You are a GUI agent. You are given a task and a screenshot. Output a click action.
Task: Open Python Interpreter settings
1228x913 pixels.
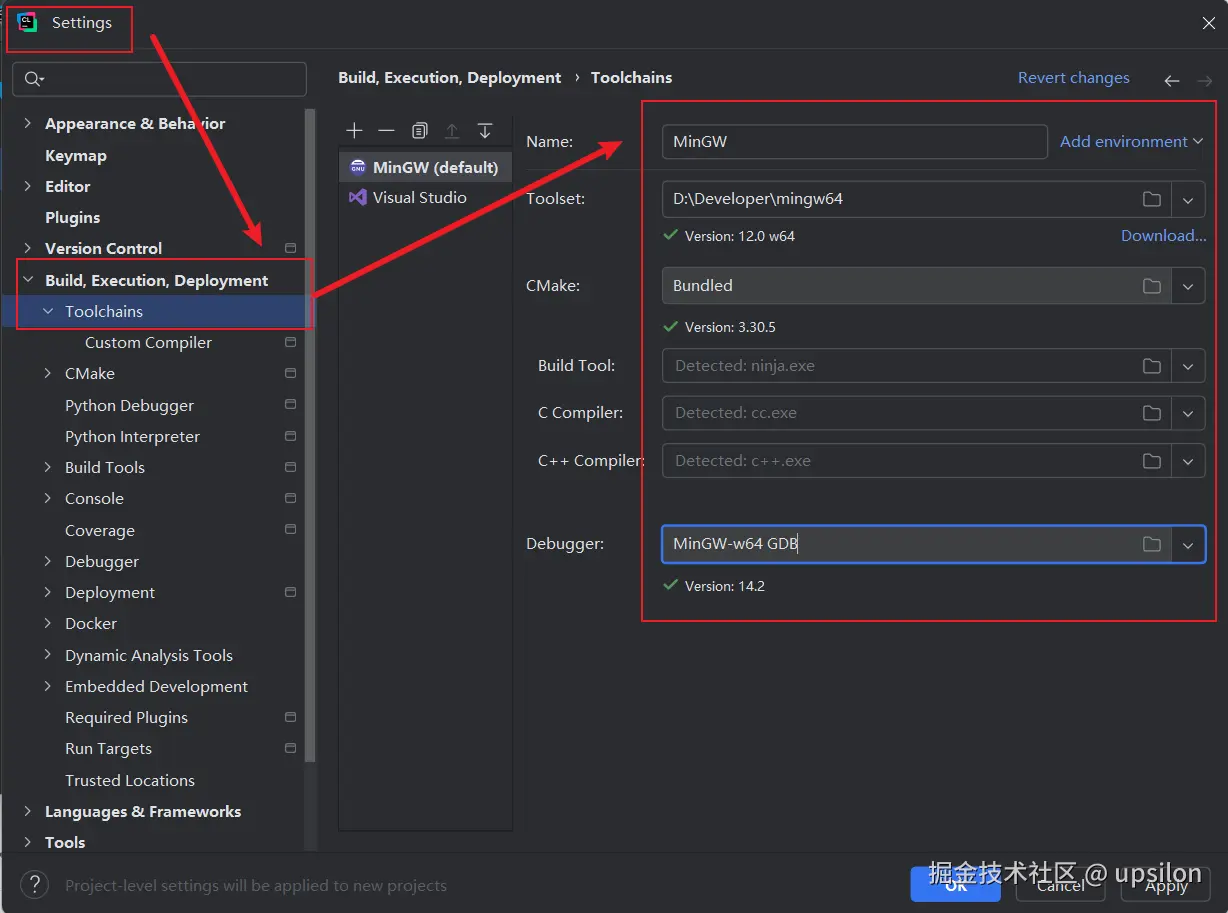tap(132, 436)
